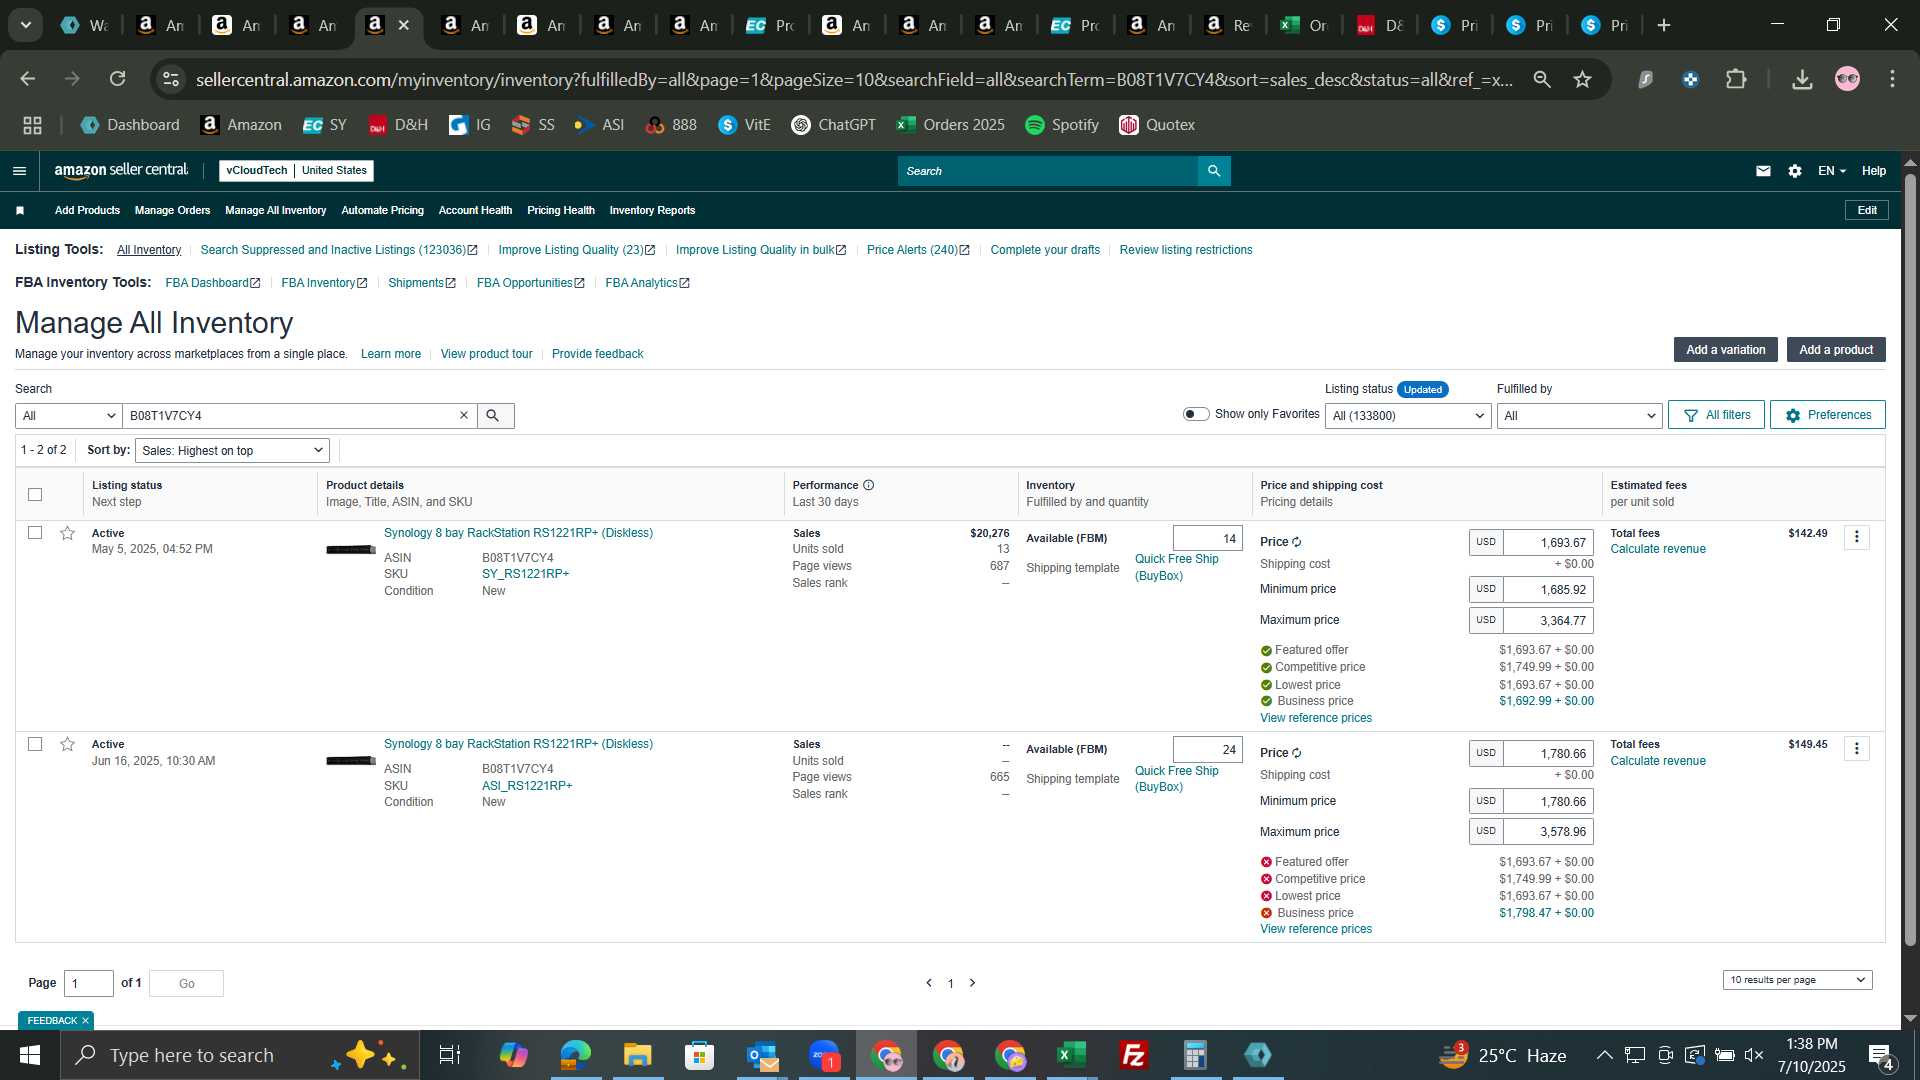Open actions menu for ASI_RS1221RP+ row
This screenshot has width=1920, height=1080.
[1857, 749]
